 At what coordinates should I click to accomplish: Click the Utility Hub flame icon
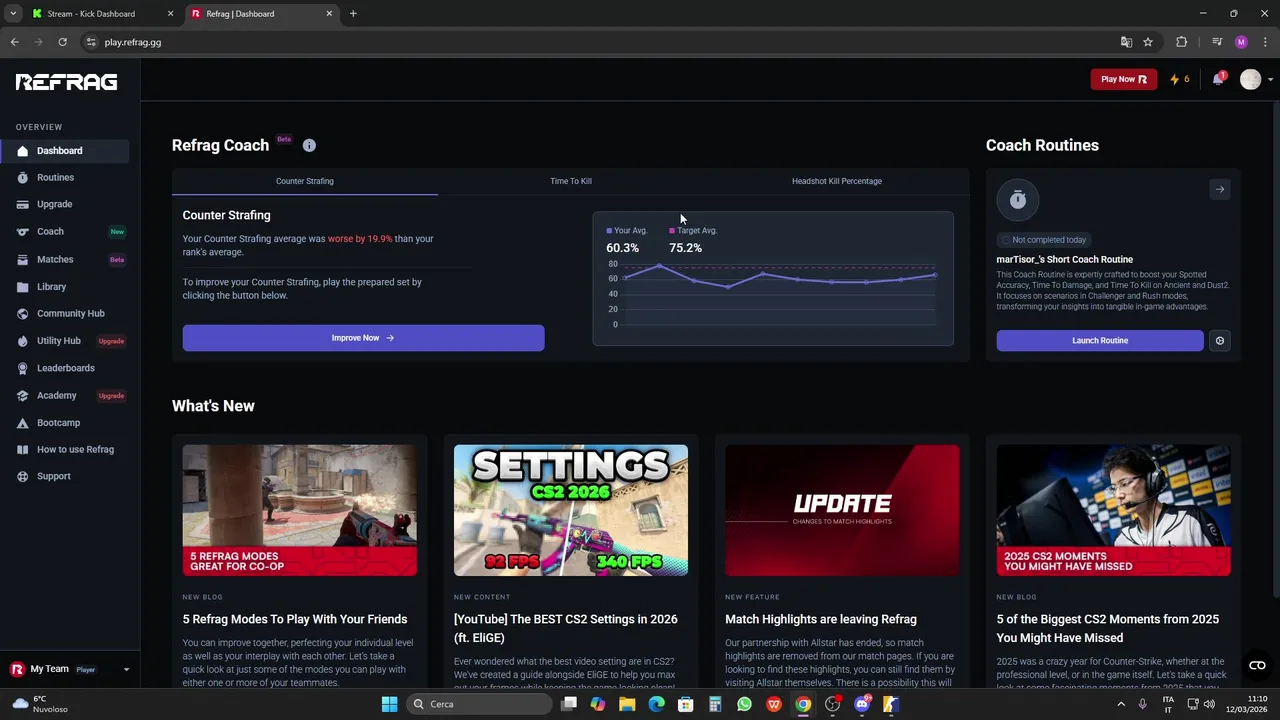22,341
